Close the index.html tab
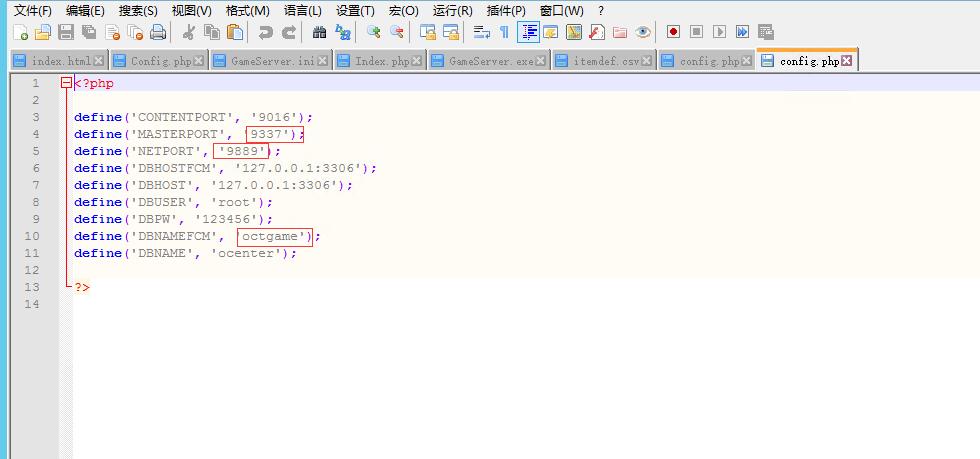This screenshot has width=980, height=459. coord(98,61)
